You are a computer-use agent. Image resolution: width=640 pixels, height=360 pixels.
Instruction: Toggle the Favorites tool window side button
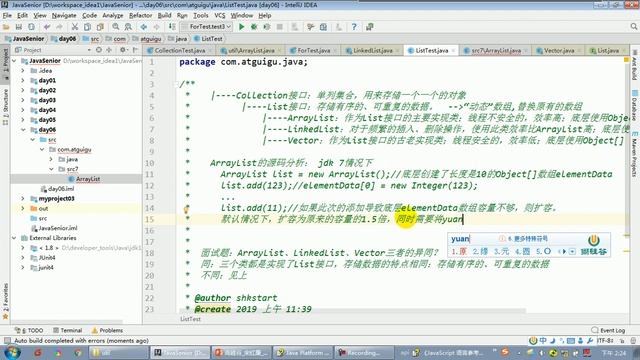(5, 302)
